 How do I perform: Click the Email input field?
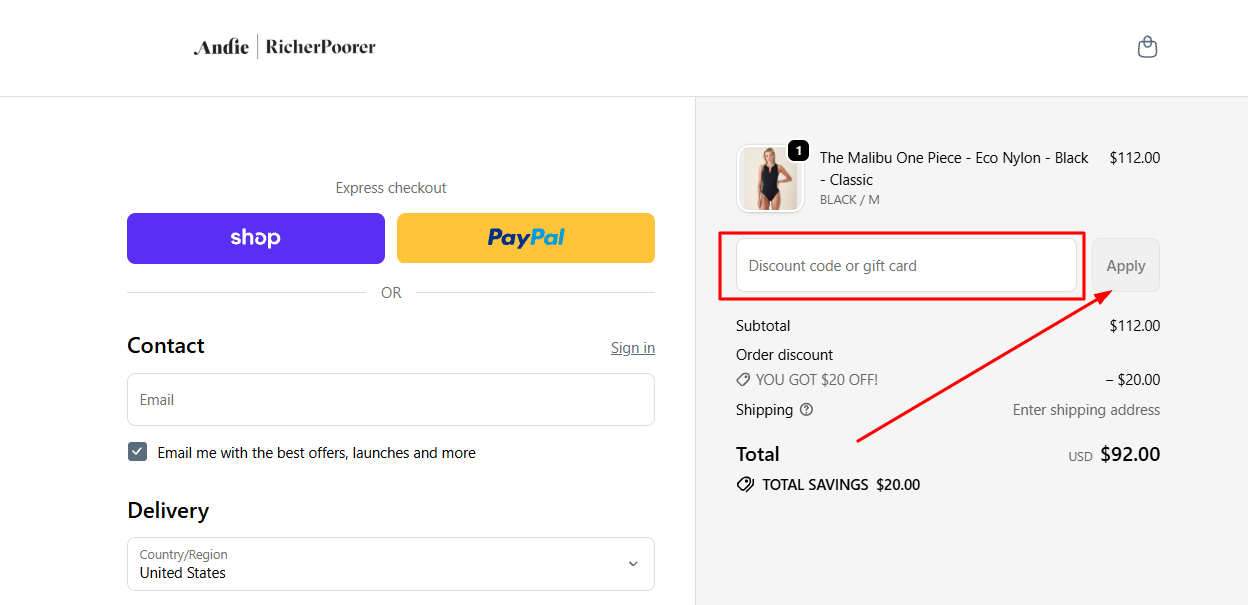pos(390,399)
